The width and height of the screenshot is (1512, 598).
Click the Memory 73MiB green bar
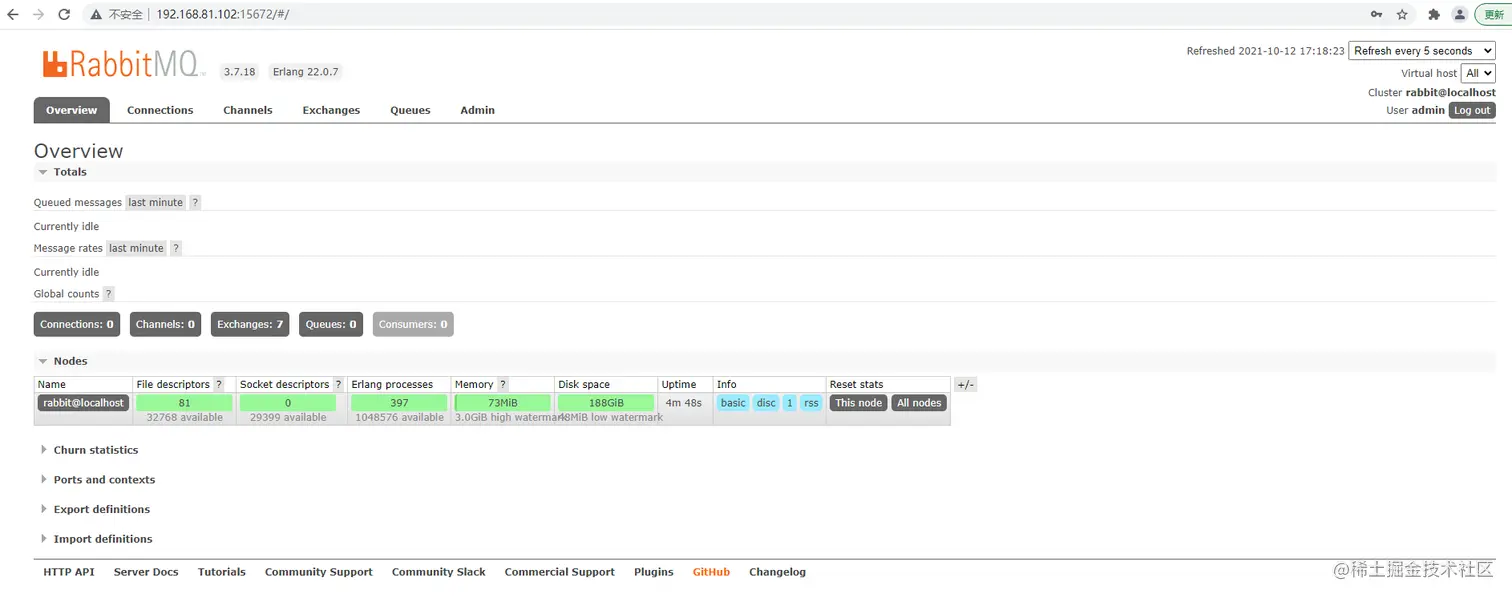coord(503,403)
